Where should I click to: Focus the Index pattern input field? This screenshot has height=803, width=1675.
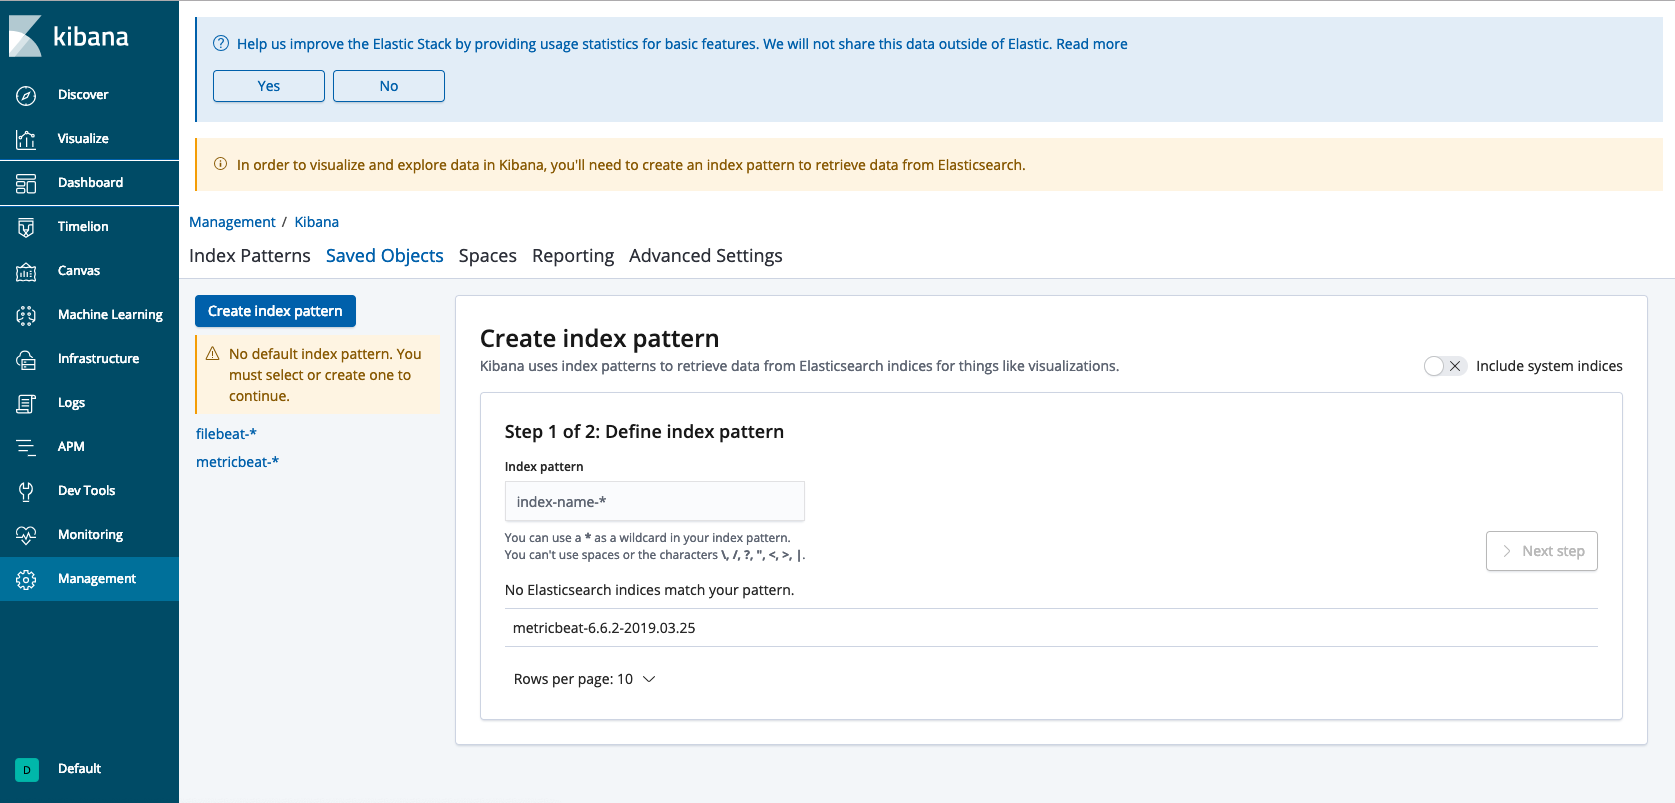[655, 501]
